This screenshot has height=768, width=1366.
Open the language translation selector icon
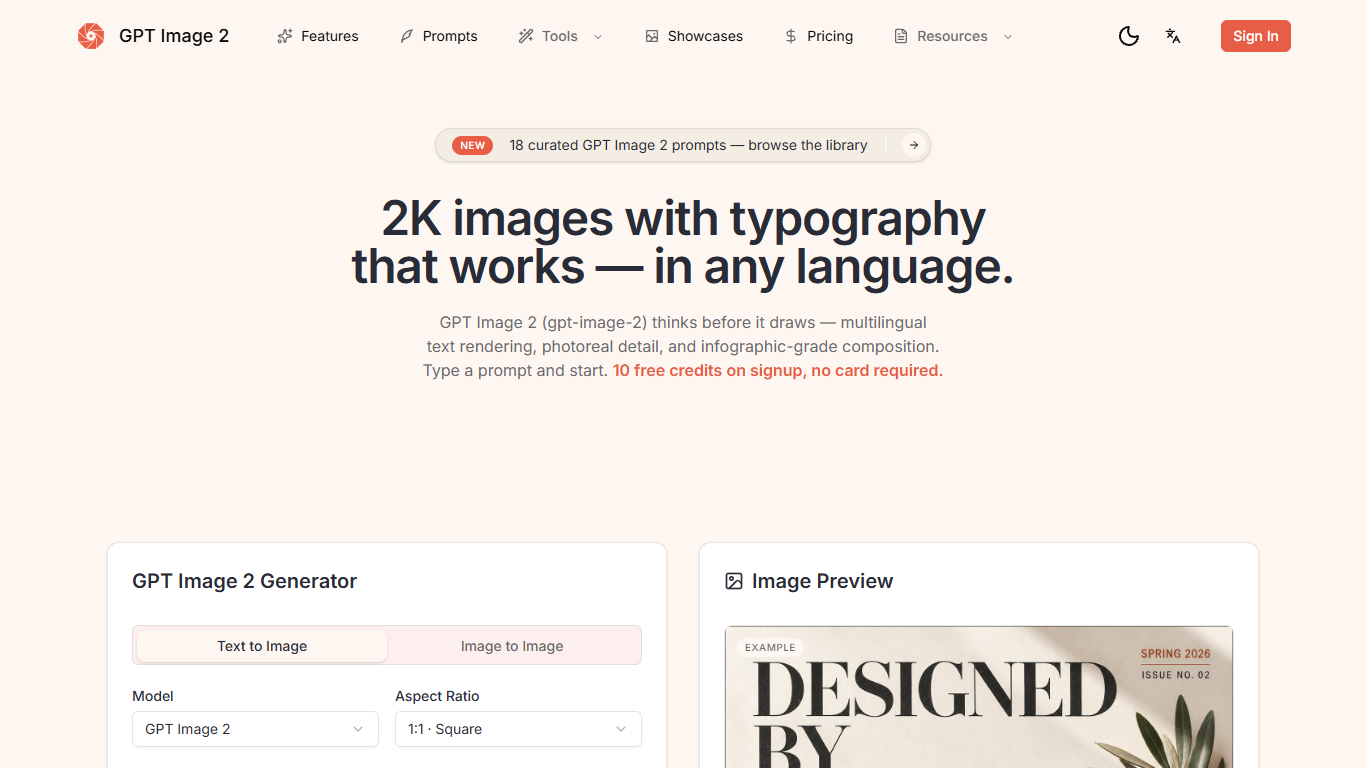(1173, 36)
